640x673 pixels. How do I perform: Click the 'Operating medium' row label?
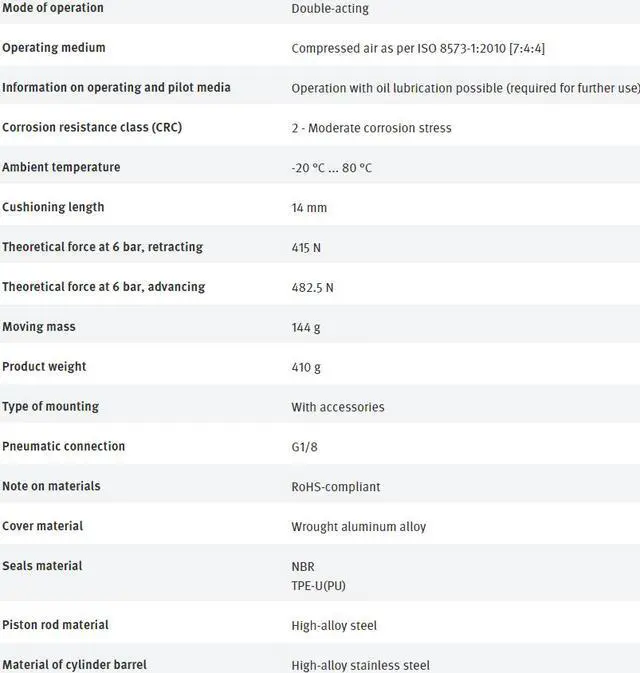pyautogui.click(x=53, y=48)
